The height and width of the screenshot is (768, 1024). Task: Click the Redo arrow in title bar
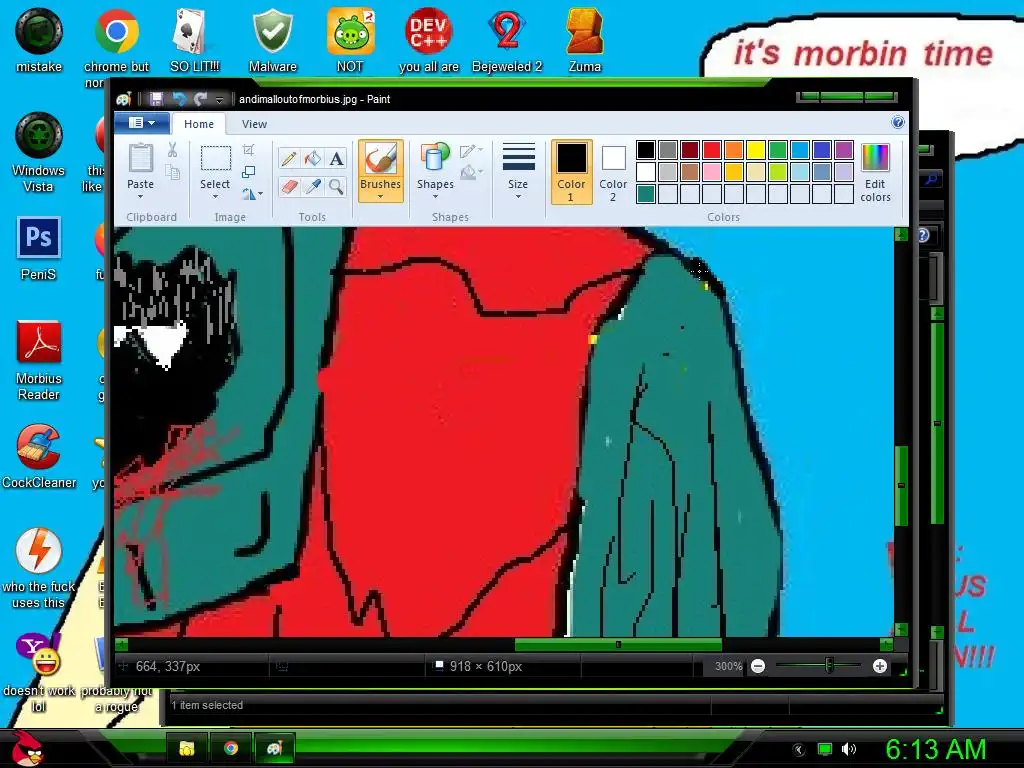[200, 99]
